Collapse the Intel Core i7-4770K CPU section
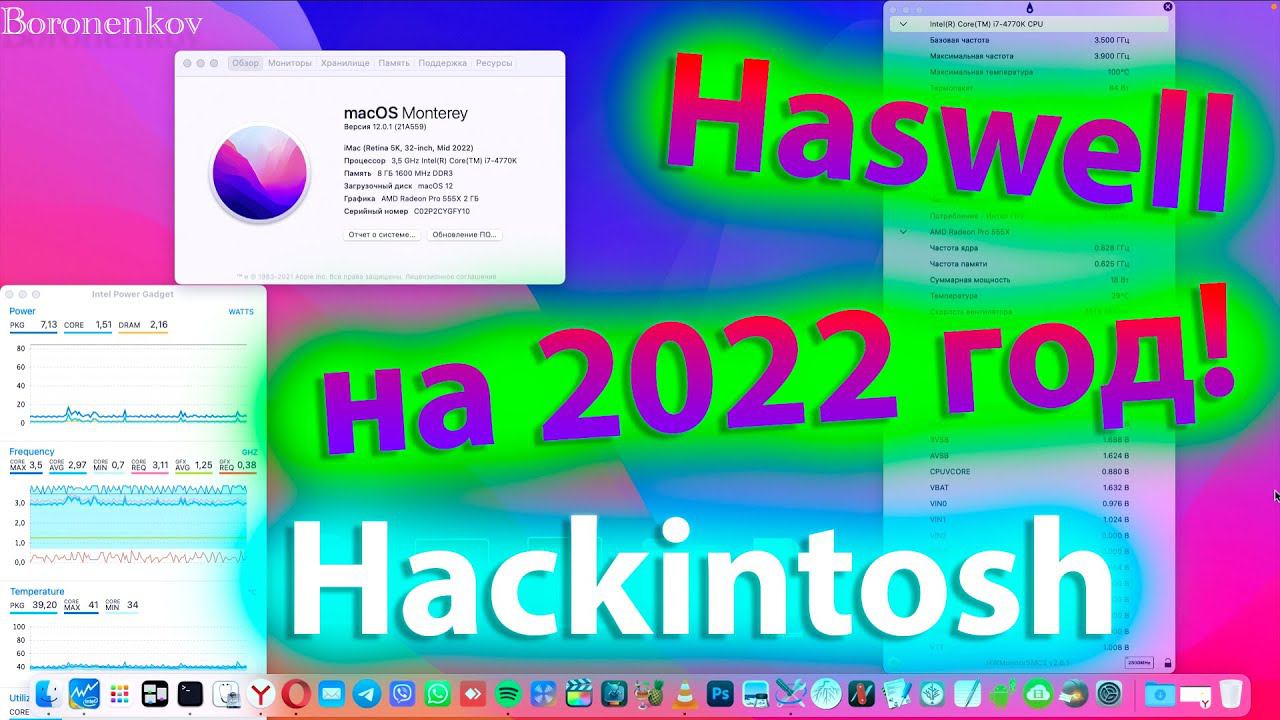The width and height of the screenshot is (1280, 720). click(904, 24)
